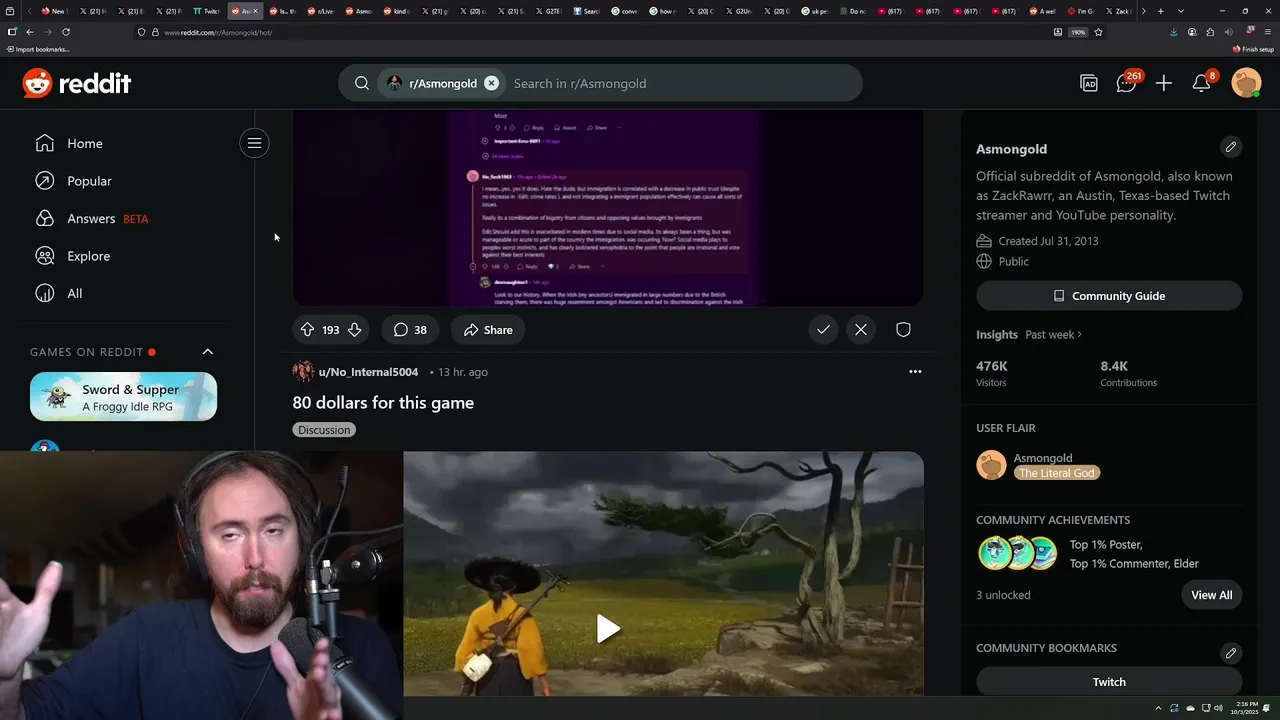Click the browser back arrow
The height and width of the screenshot is (720, 1280).
[x=30, y=32]
